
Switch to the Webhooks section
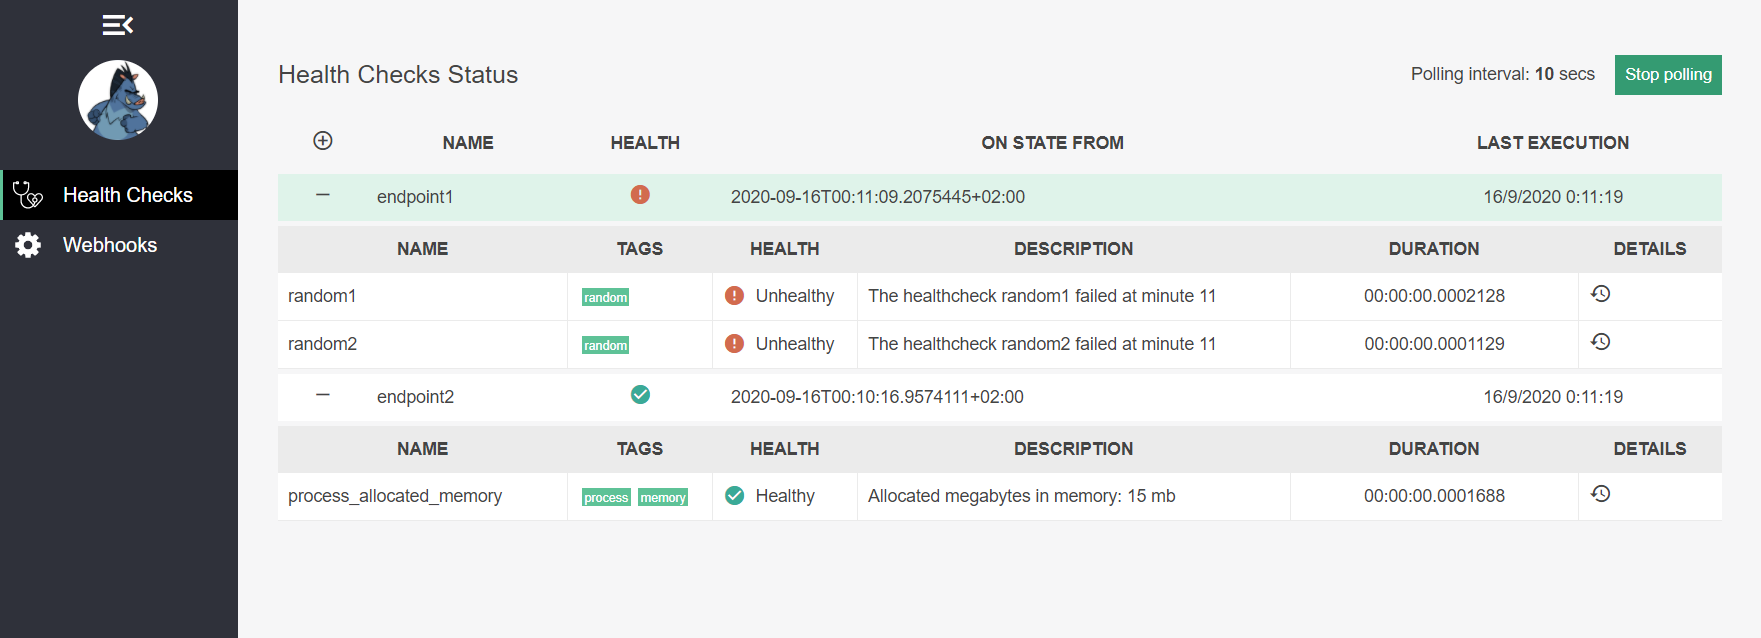pos(110,244)
